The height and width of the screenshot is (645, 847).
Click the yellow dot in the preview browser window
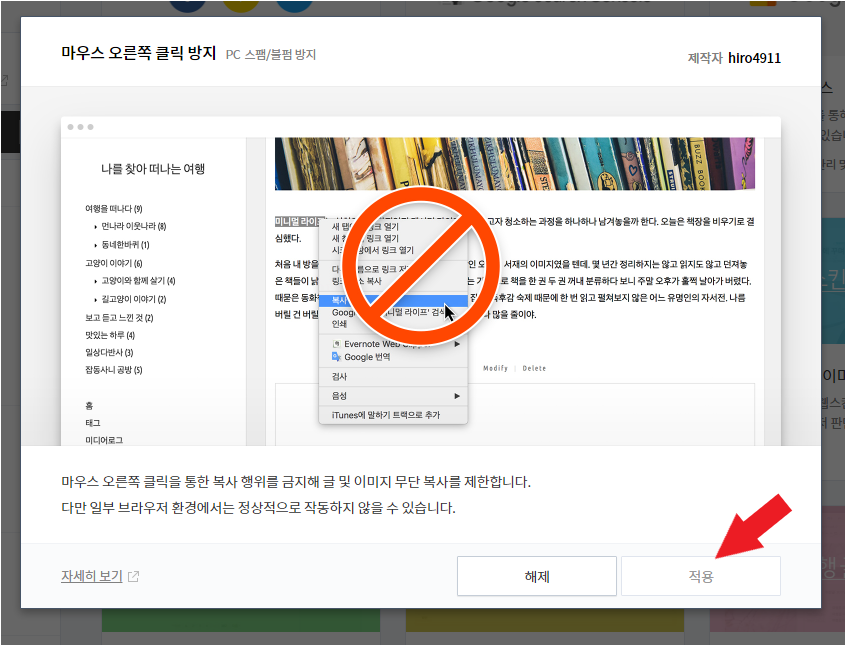pyautogui.click(x=80, y=127)
